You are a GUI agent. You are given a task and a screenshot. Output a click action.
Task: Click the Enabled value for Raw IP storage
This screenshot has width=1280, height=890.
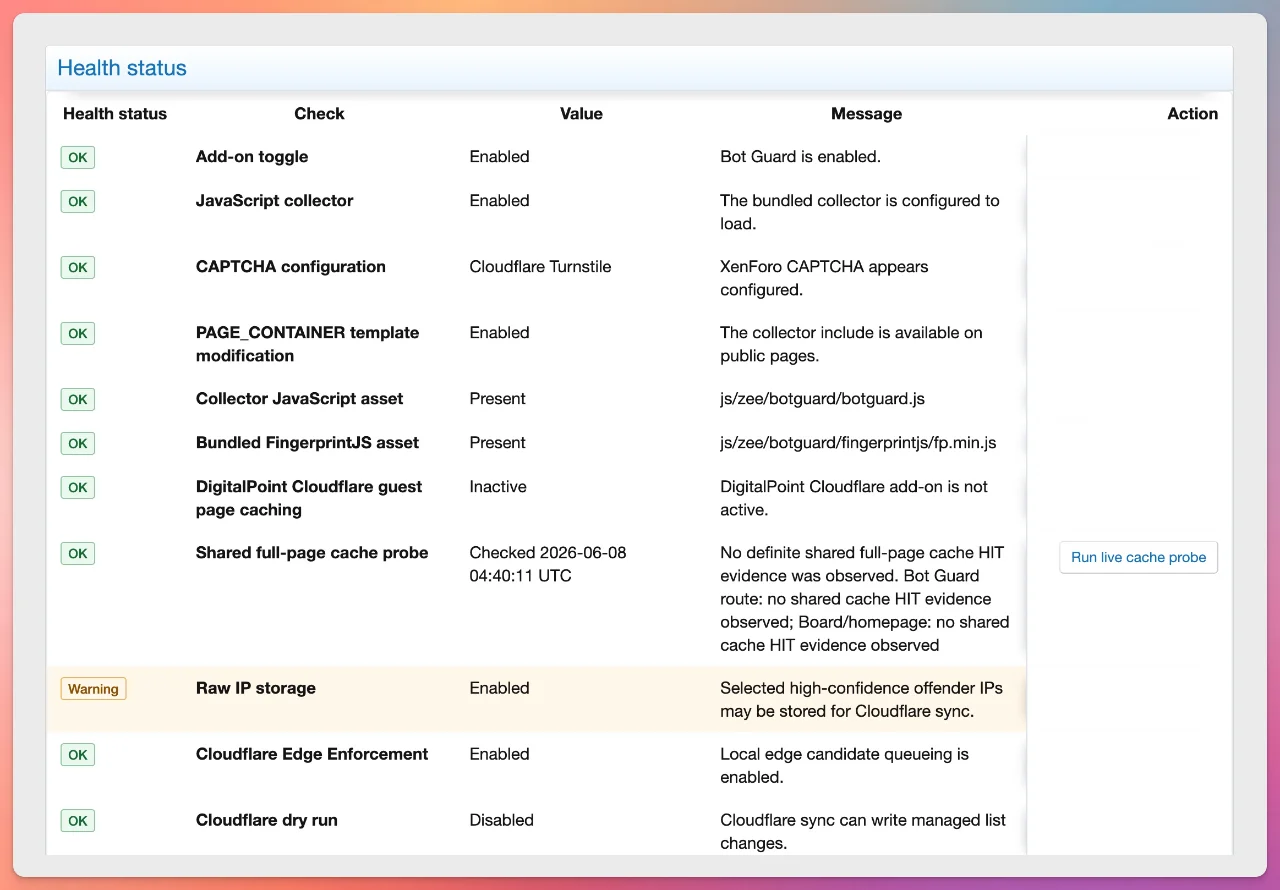click(499, 688)
